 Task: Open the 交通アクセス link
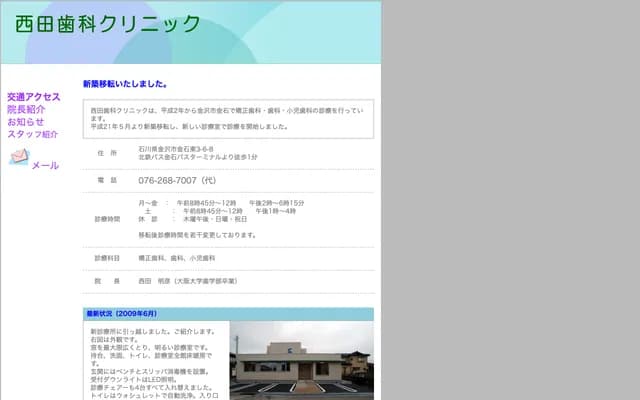[34, 97]
